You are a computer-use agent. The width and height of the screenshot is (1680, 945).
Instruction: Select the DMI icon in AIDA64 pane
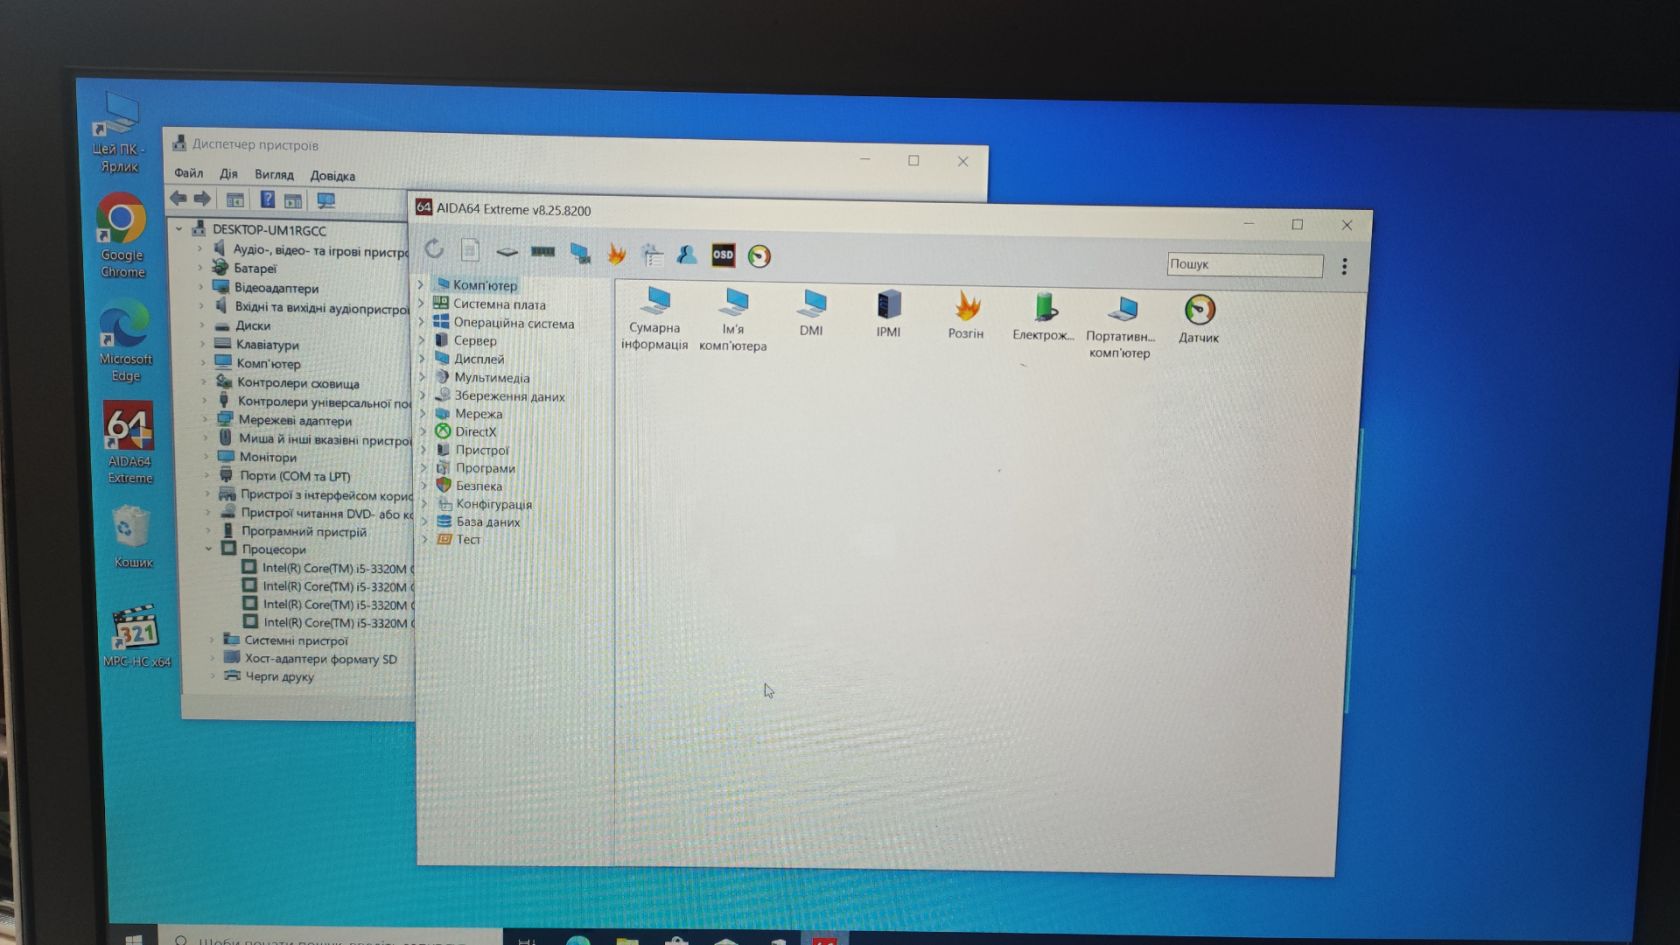pyautogui.click(x=812, y=313)
